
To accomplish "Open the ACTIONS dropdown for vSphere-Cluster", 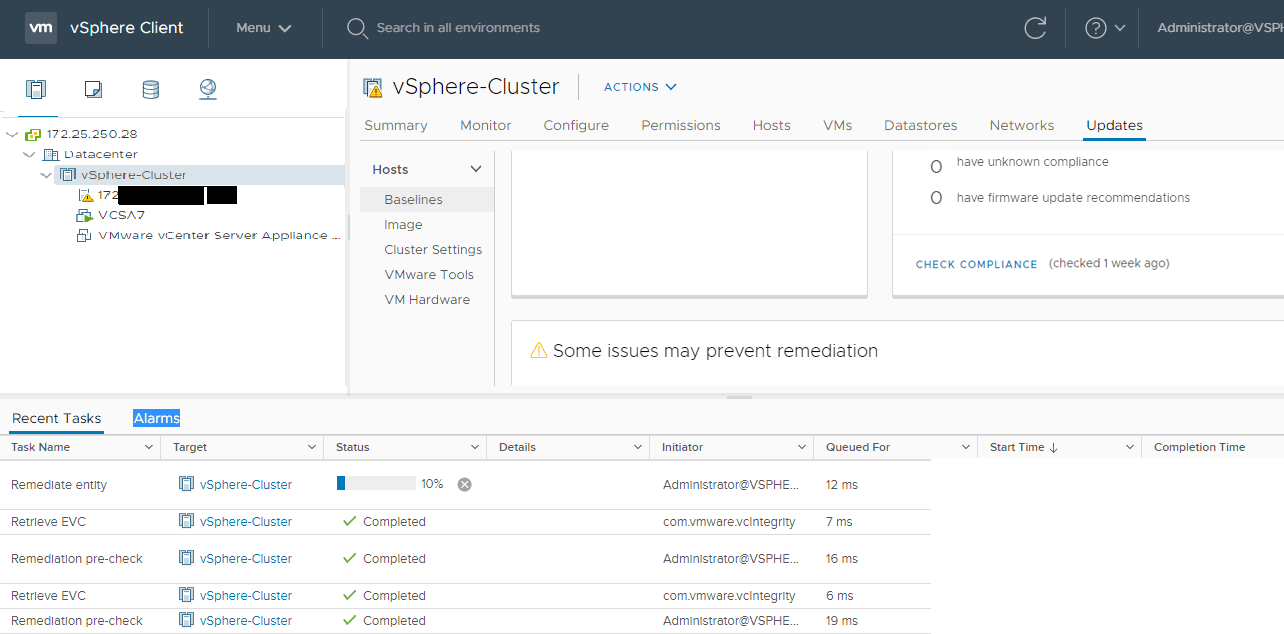I will (640, 87).
